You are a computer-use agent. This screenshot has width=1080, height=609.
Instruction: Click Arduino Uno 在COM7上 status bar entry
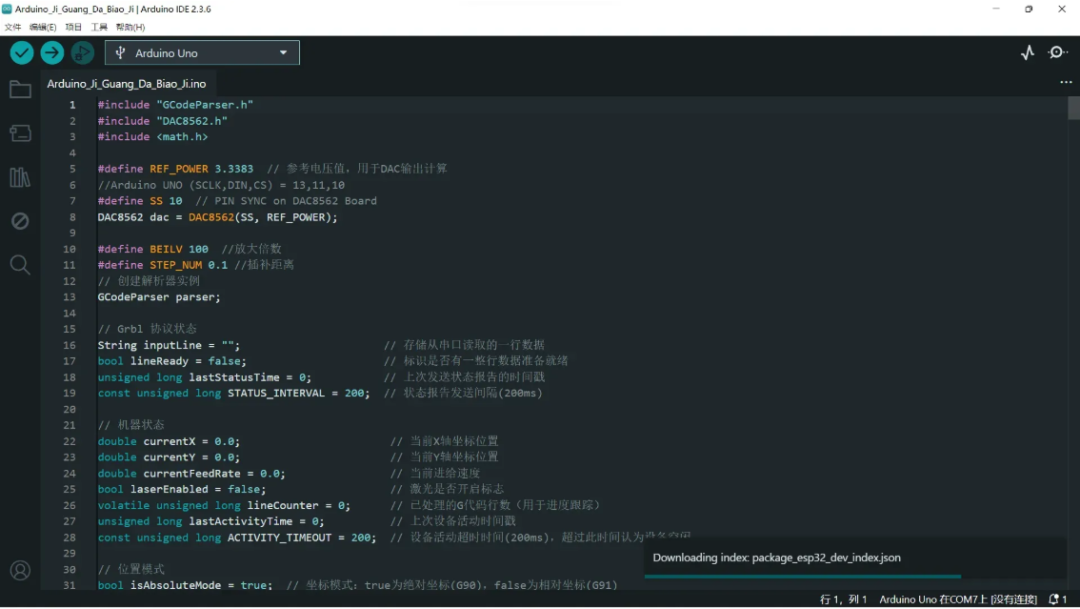click(x=958, y=599)
